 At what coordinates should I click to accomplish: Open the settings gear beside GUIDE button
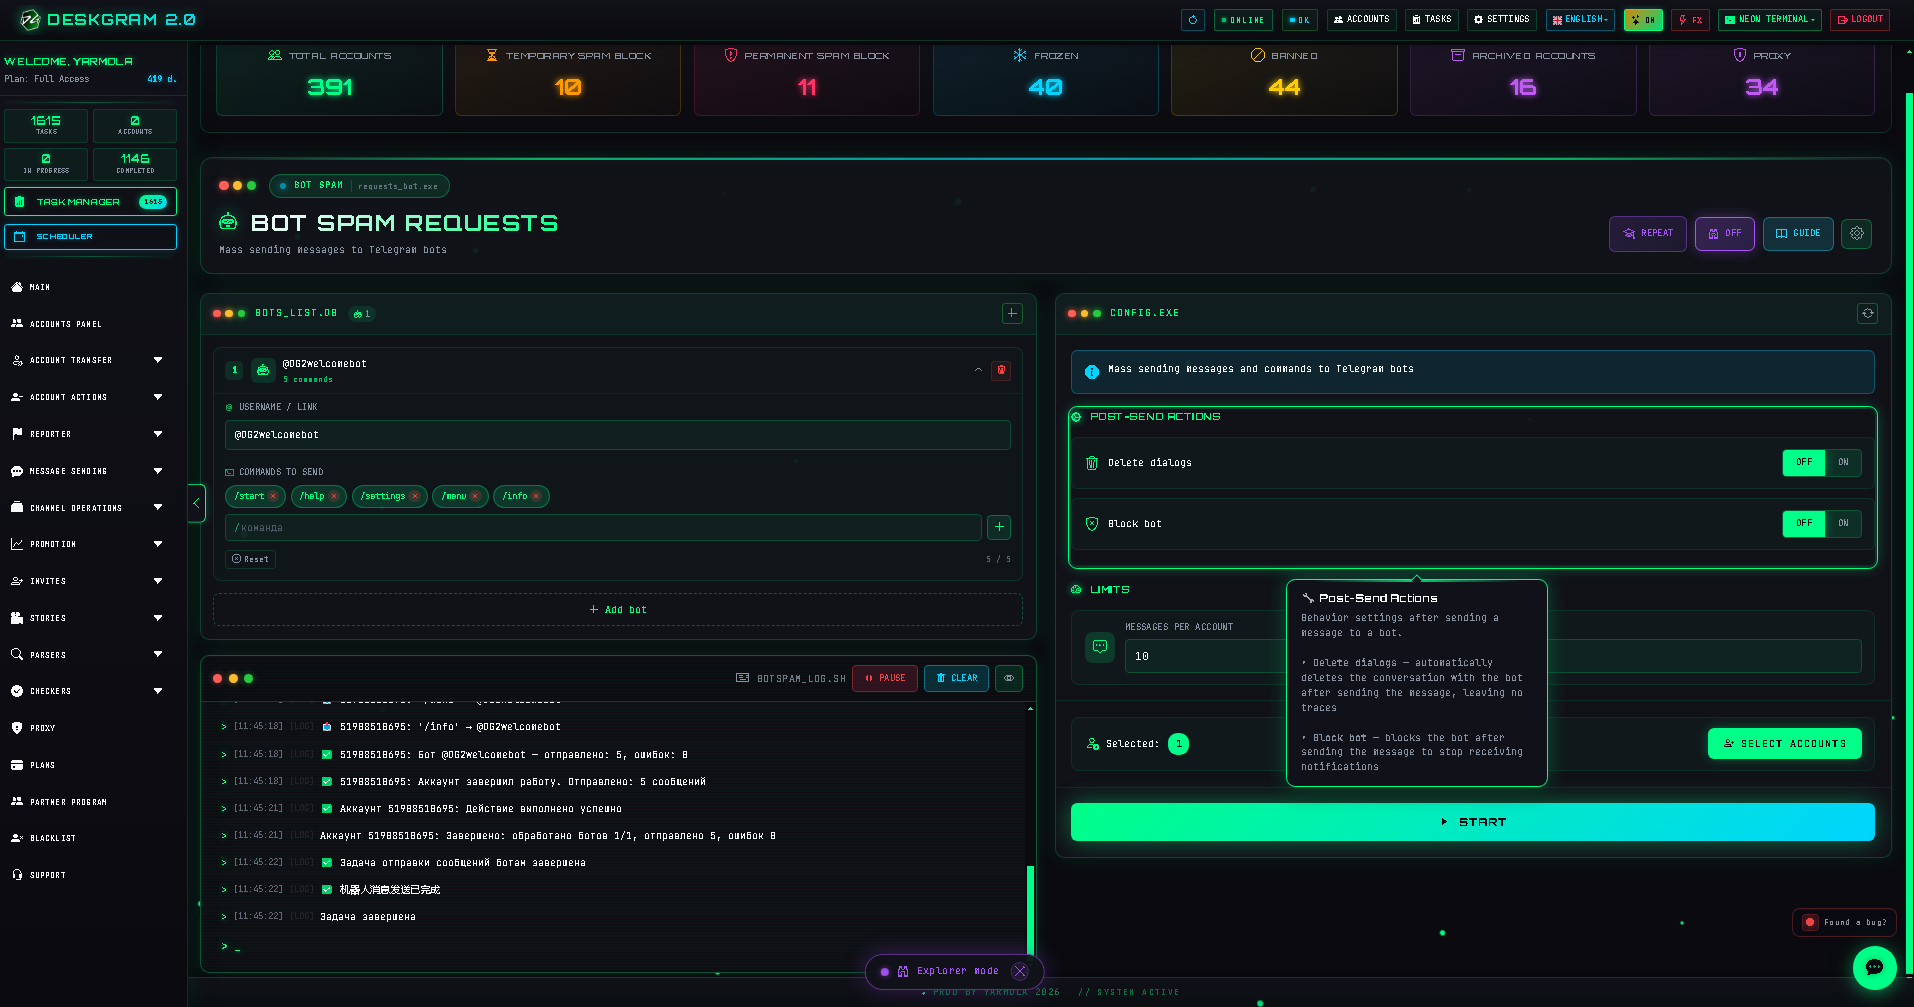(x=1857, y=233)
